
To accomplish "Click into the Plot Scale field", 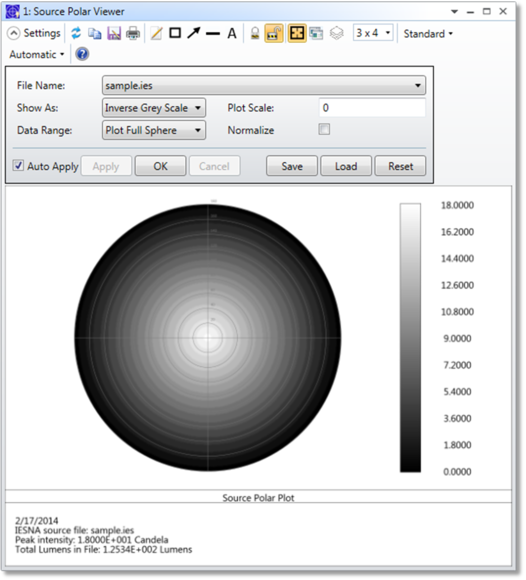I will (372, 108).
